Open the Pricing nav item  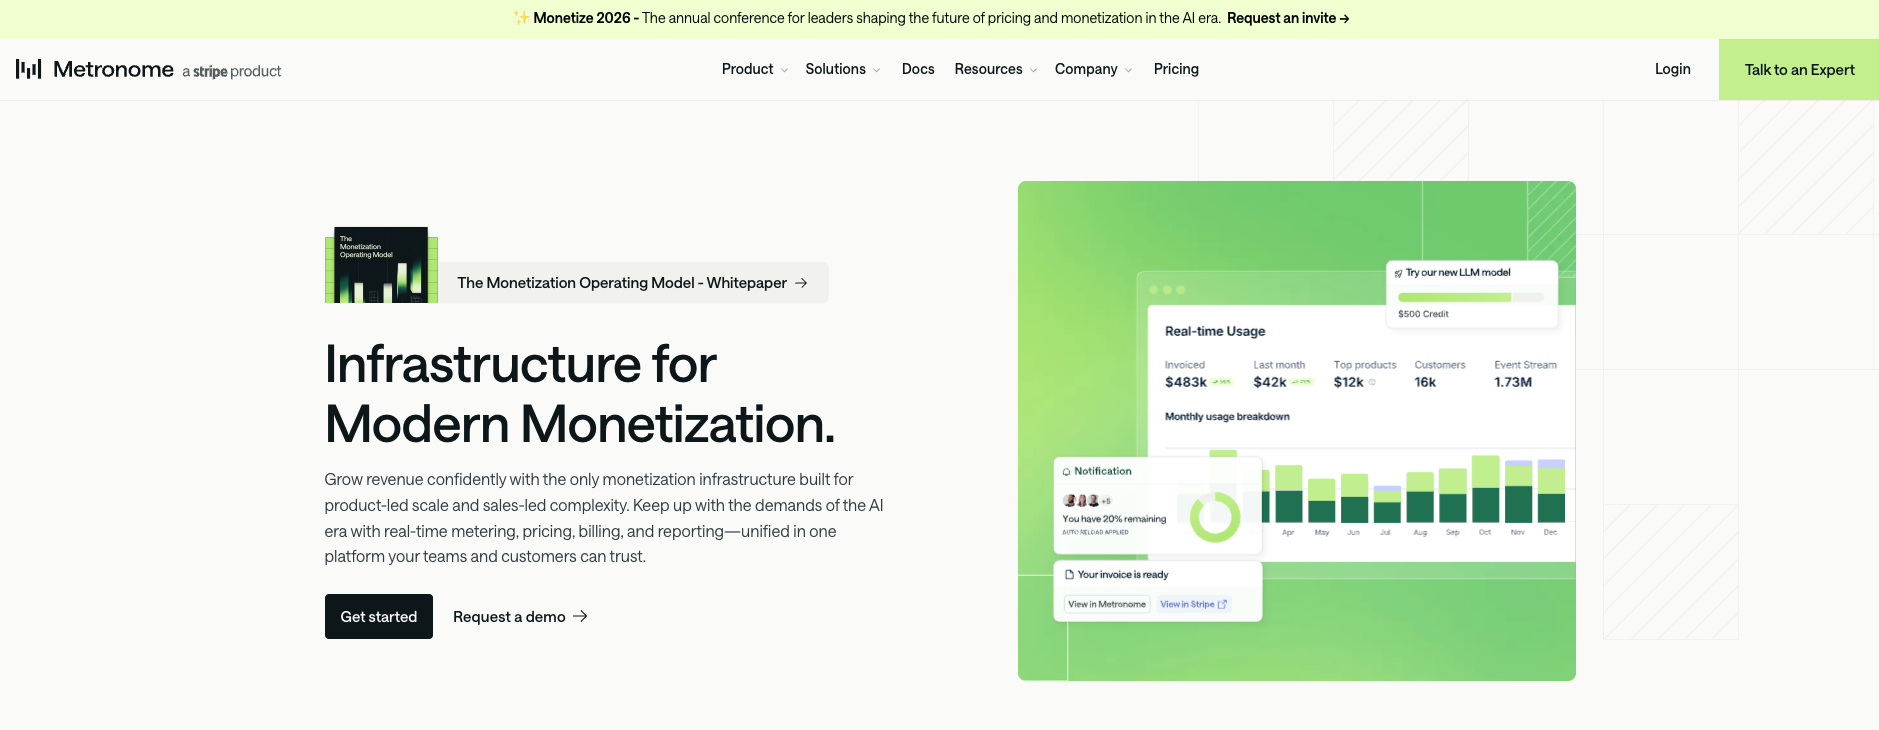(x=1176, y=69)
